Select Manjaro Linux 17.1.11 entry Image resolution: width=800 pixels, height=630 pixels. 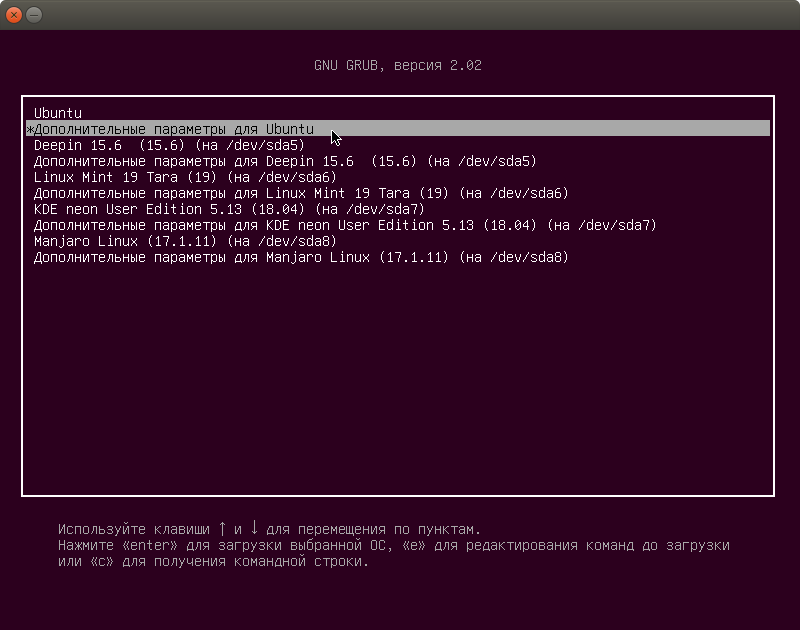click(x=398, y=241)
